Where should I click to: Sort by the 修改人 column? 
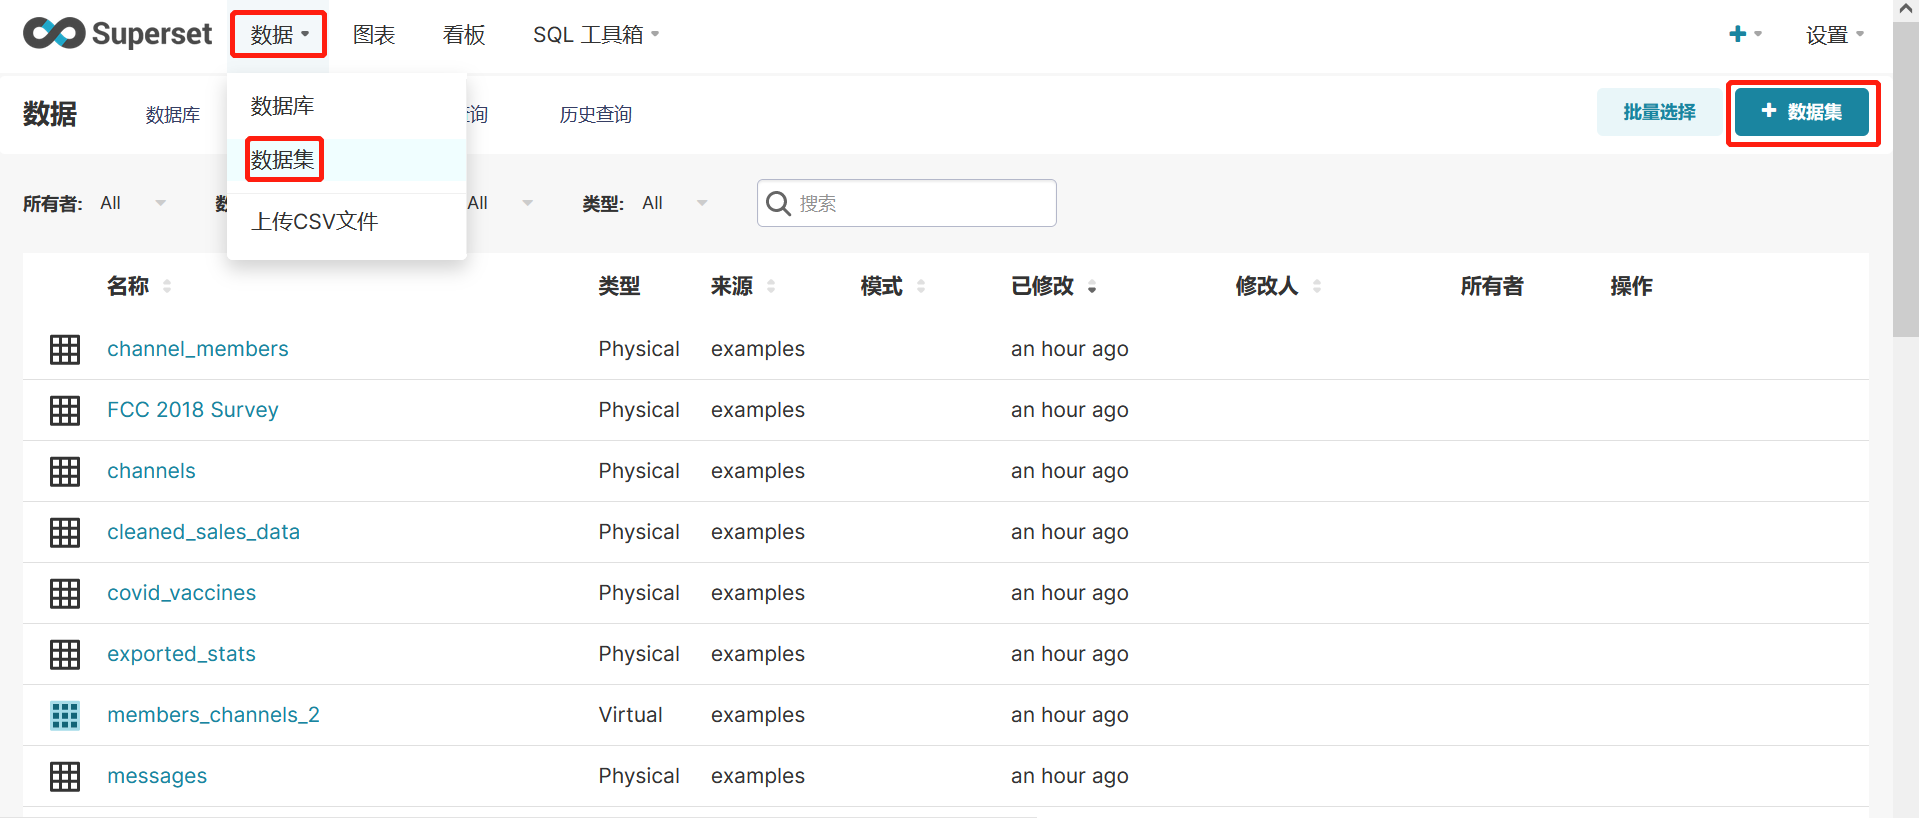[x=1278, y=286]
